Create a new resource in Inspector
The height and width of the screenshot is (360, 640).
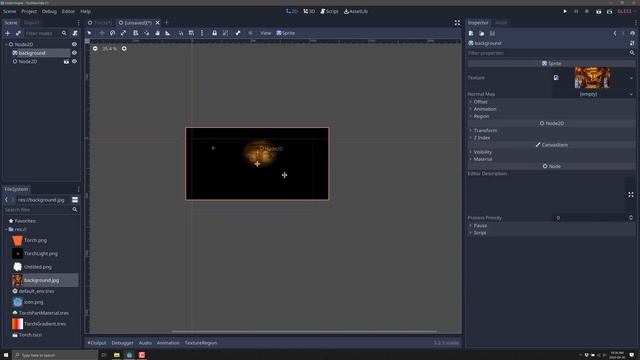[x=471, y=33]
